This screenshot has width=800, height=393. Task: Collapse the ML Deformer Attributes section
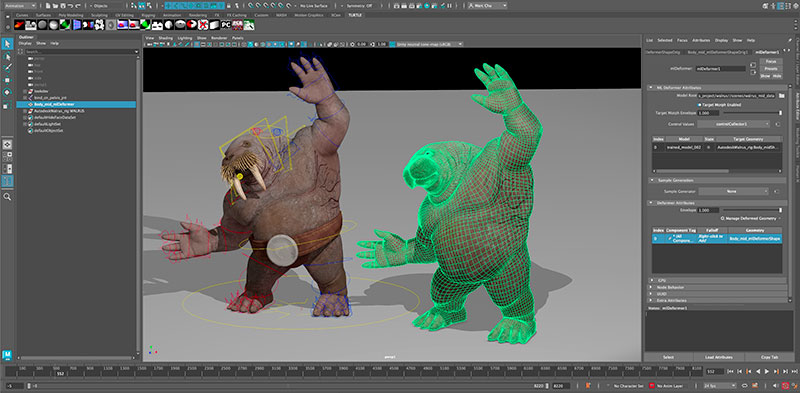pos(651,88)
